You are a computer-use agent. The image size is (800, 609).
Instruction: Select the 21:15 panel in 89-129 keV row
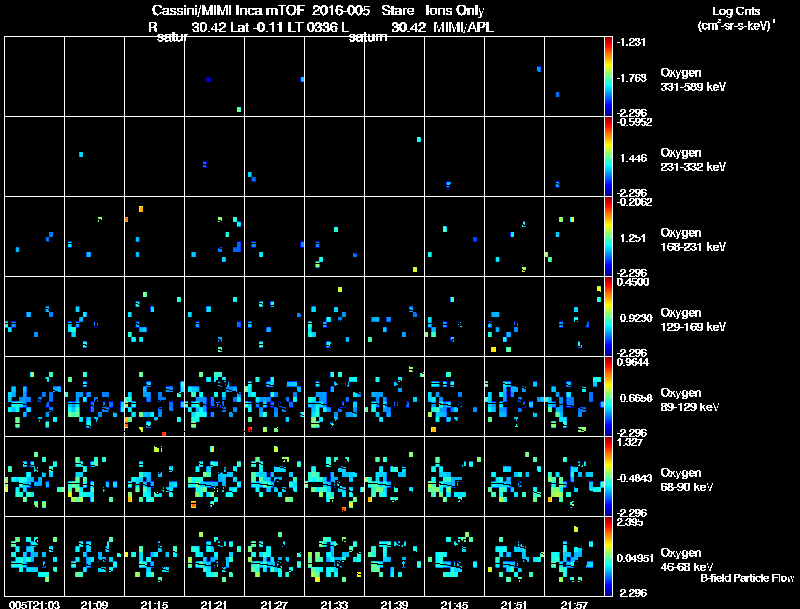pos(155,396)
